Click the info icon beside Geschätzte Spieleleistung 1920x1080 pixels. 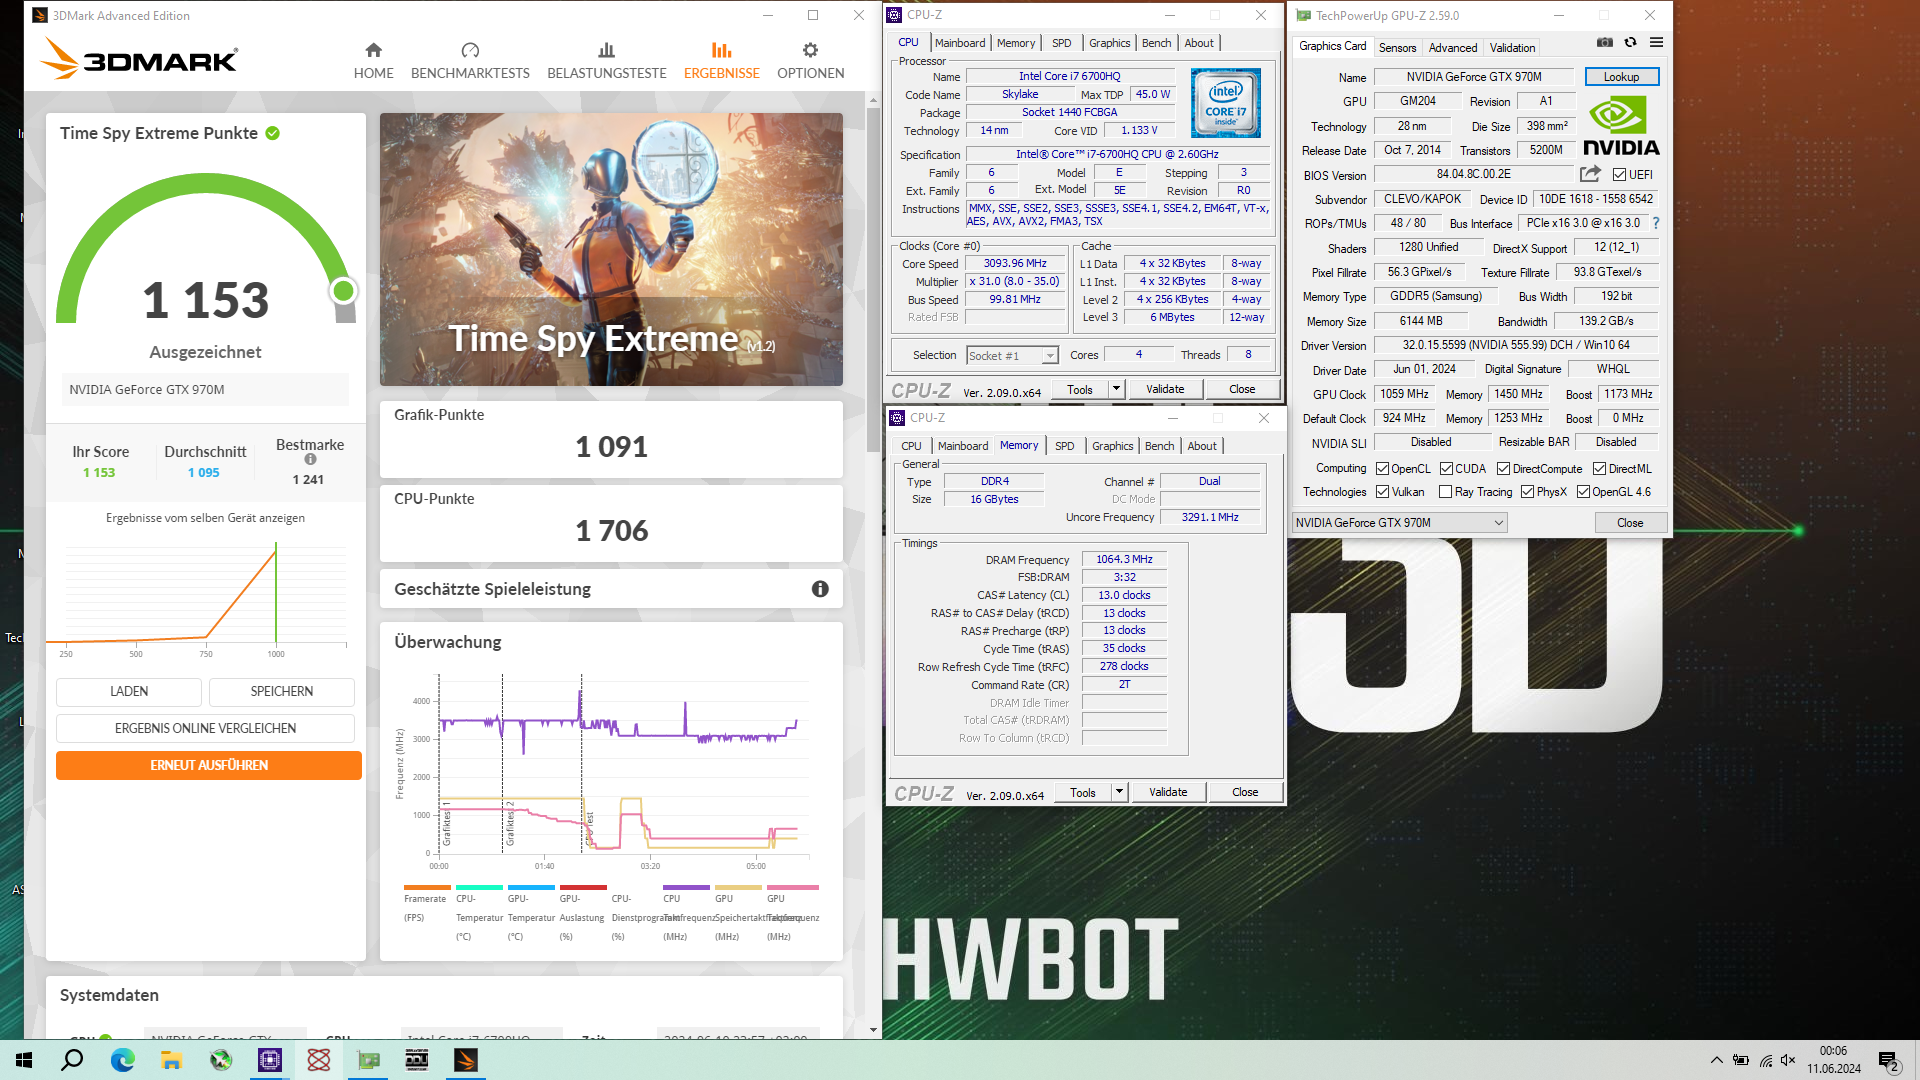pos(820,589)
